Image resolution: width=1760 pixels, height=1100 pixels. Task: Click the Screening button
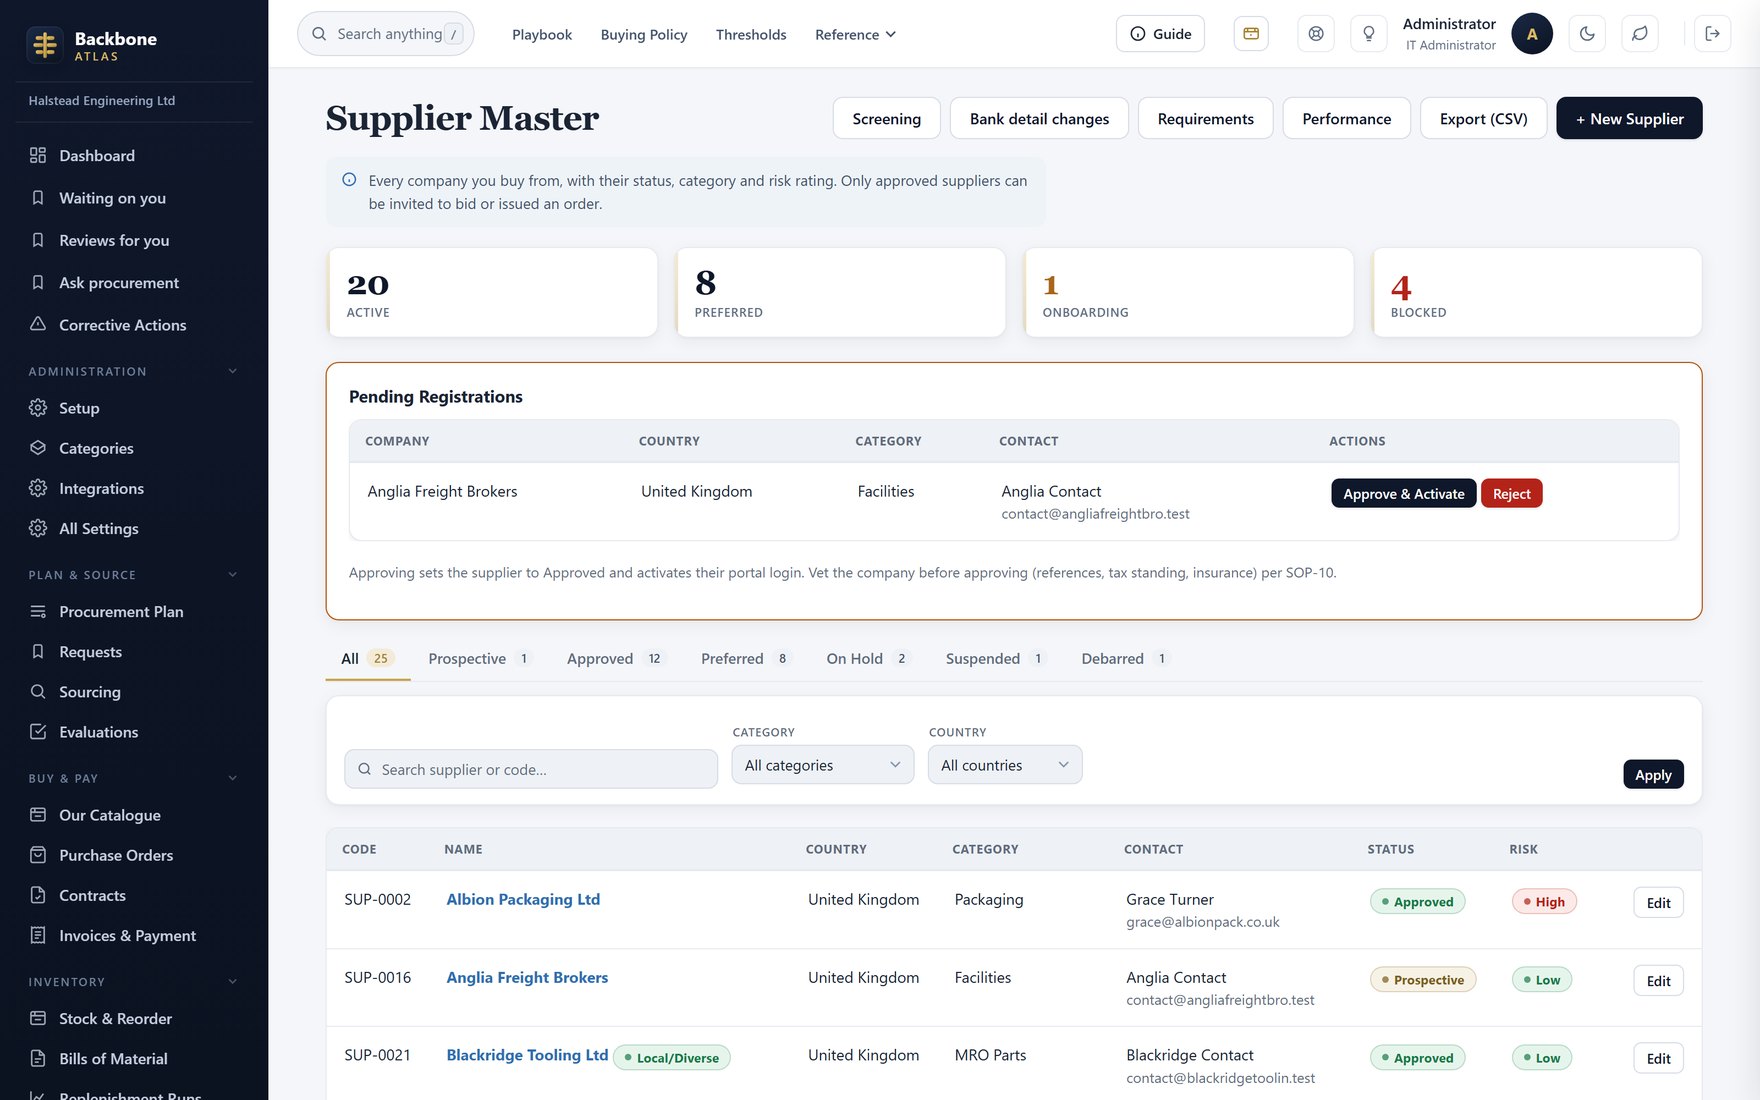[886, 118]
